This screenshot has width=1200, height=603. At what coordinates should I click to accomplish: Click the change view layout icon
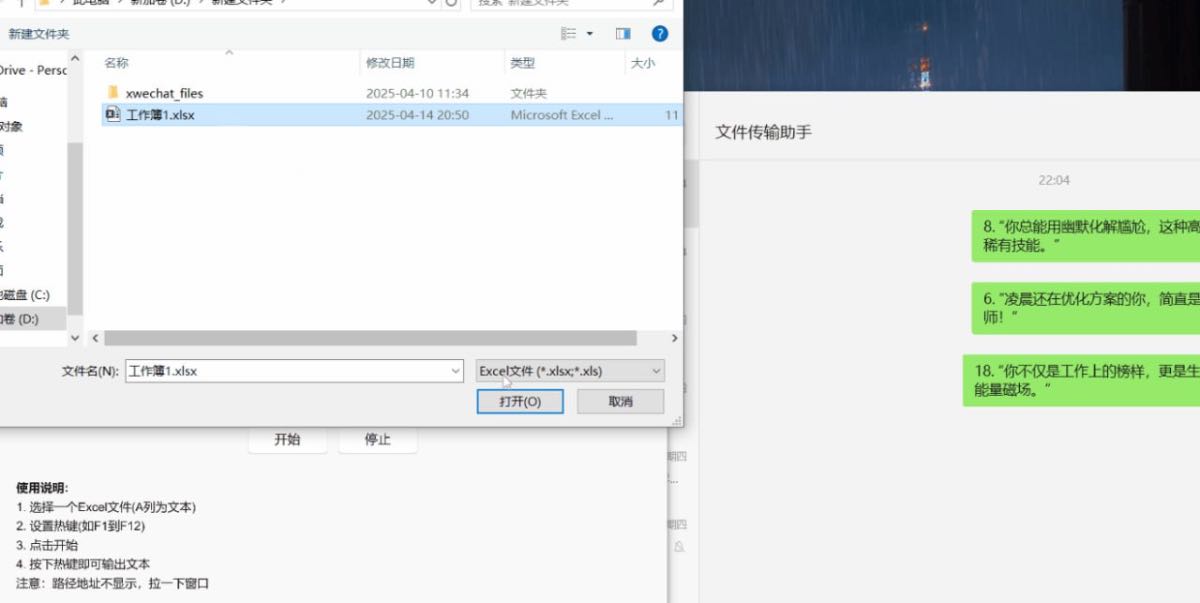569,34
